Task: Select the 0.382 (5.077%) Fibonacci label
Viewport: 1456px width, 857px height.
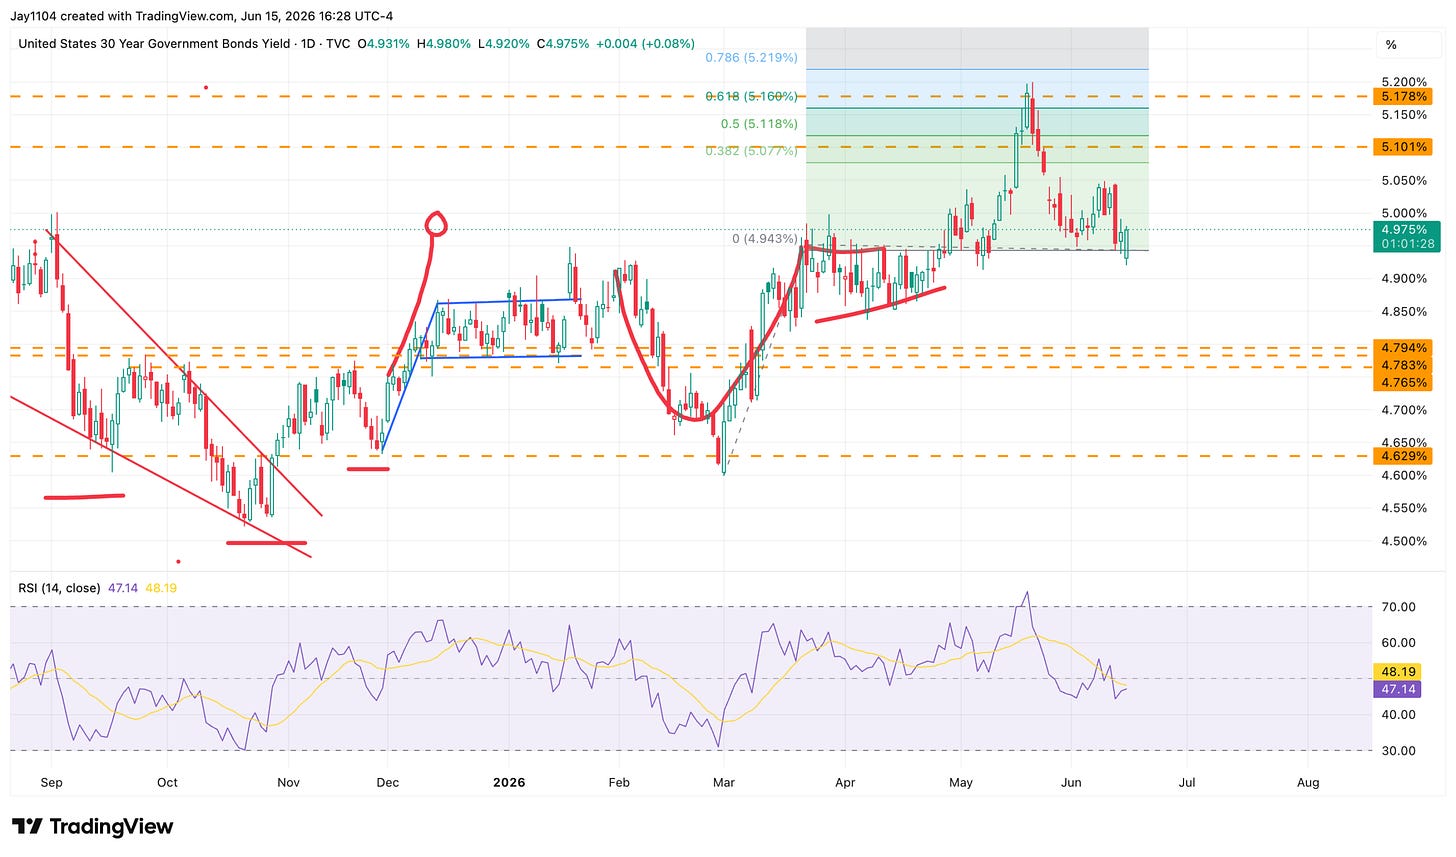Action: (x=751, y=151)
